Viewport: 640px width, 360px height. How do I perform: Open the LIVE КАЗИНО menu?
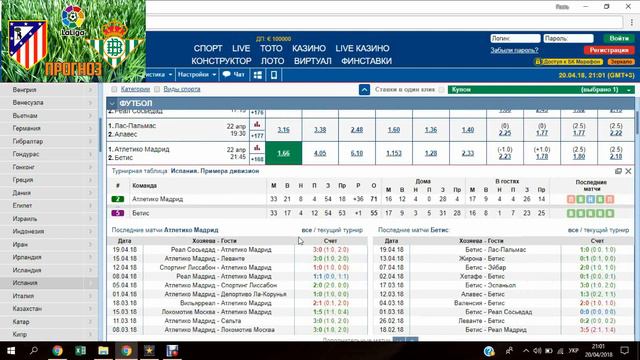coord(362,48)
